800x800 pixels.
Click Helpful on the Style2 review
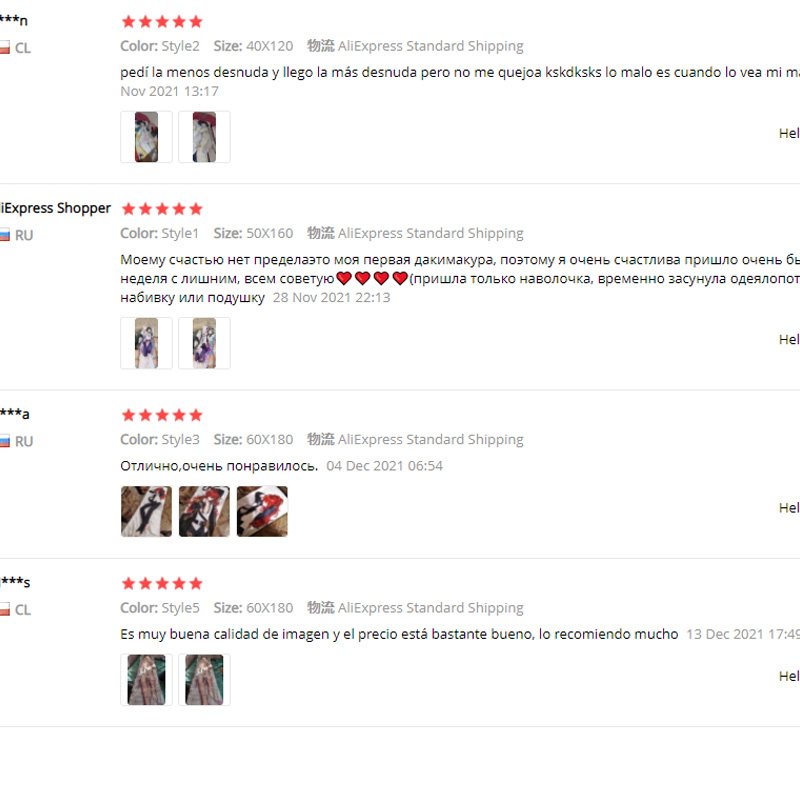pyautogui.click(x=789, y=133)
